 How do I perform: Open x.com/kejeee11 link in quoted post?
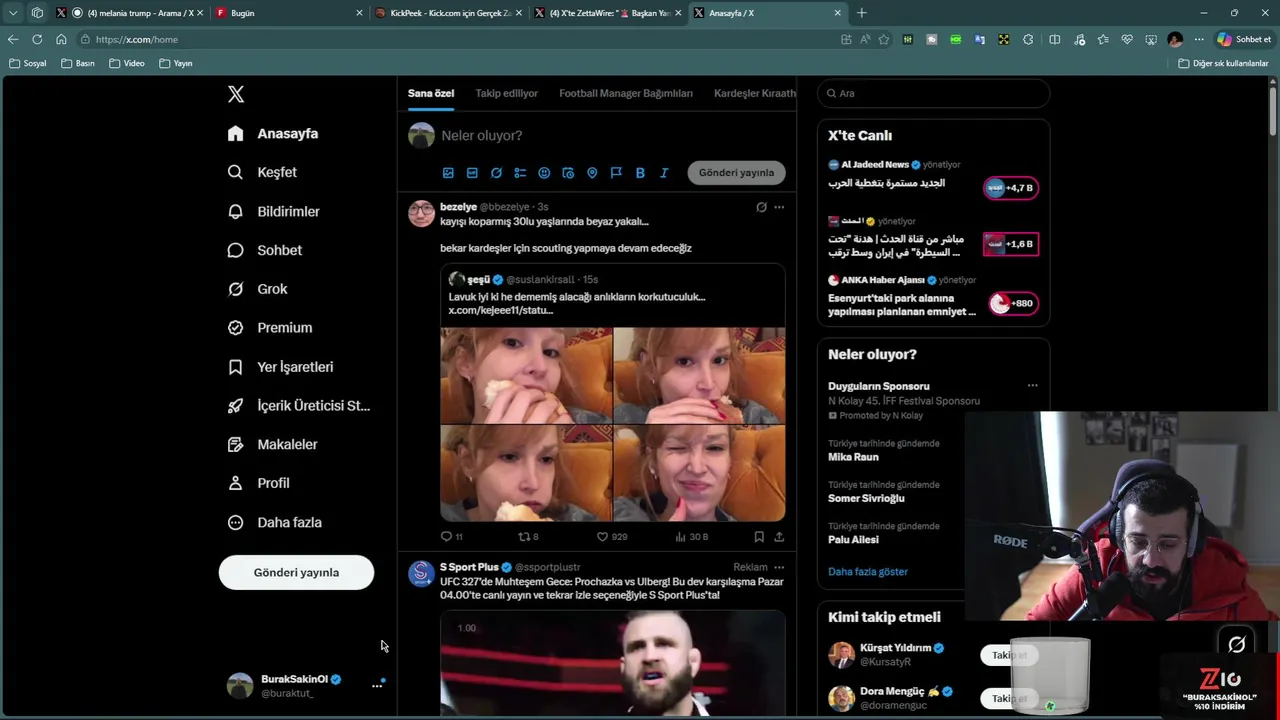tap(500, 310)
